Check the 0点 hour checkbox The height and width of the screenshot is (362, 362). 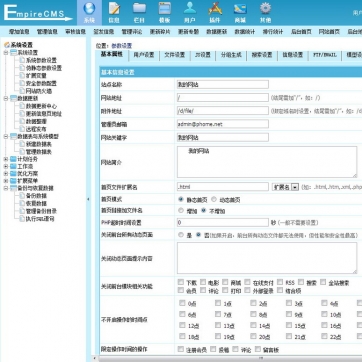[182, 303]
